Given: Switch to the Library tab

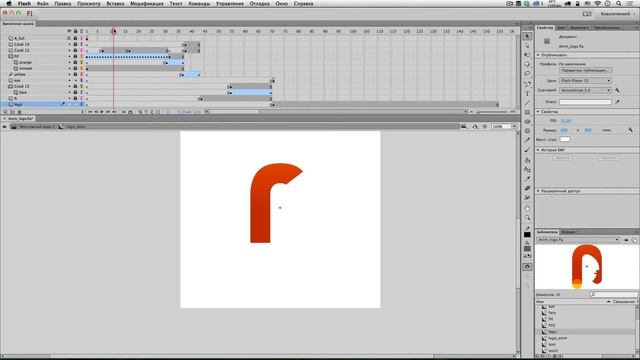Looking at the screenshot, I should (x=547, y=232).
